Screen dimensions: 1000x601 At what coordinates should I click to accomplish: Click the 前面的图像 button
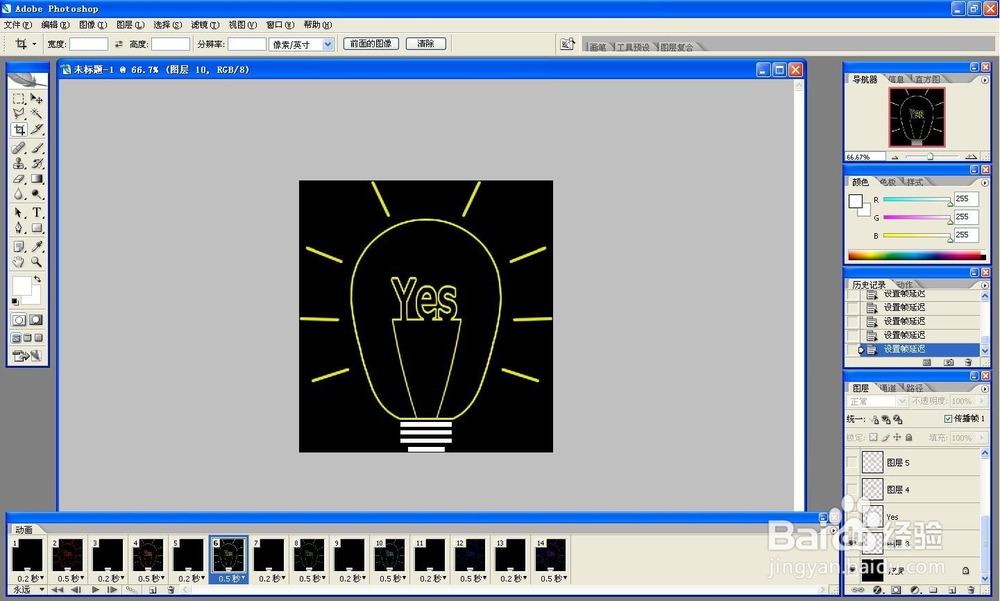point(370,43)
